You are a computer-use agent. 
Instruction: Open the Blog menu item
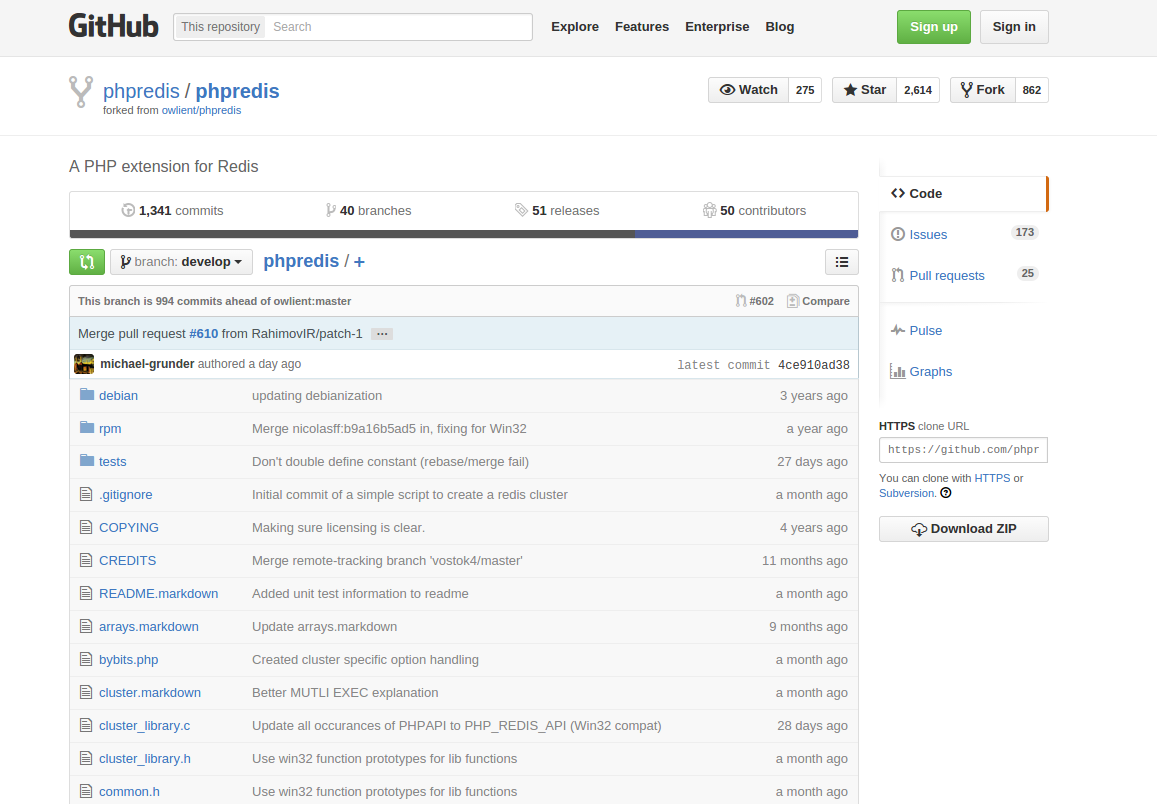tap(780, 27)
